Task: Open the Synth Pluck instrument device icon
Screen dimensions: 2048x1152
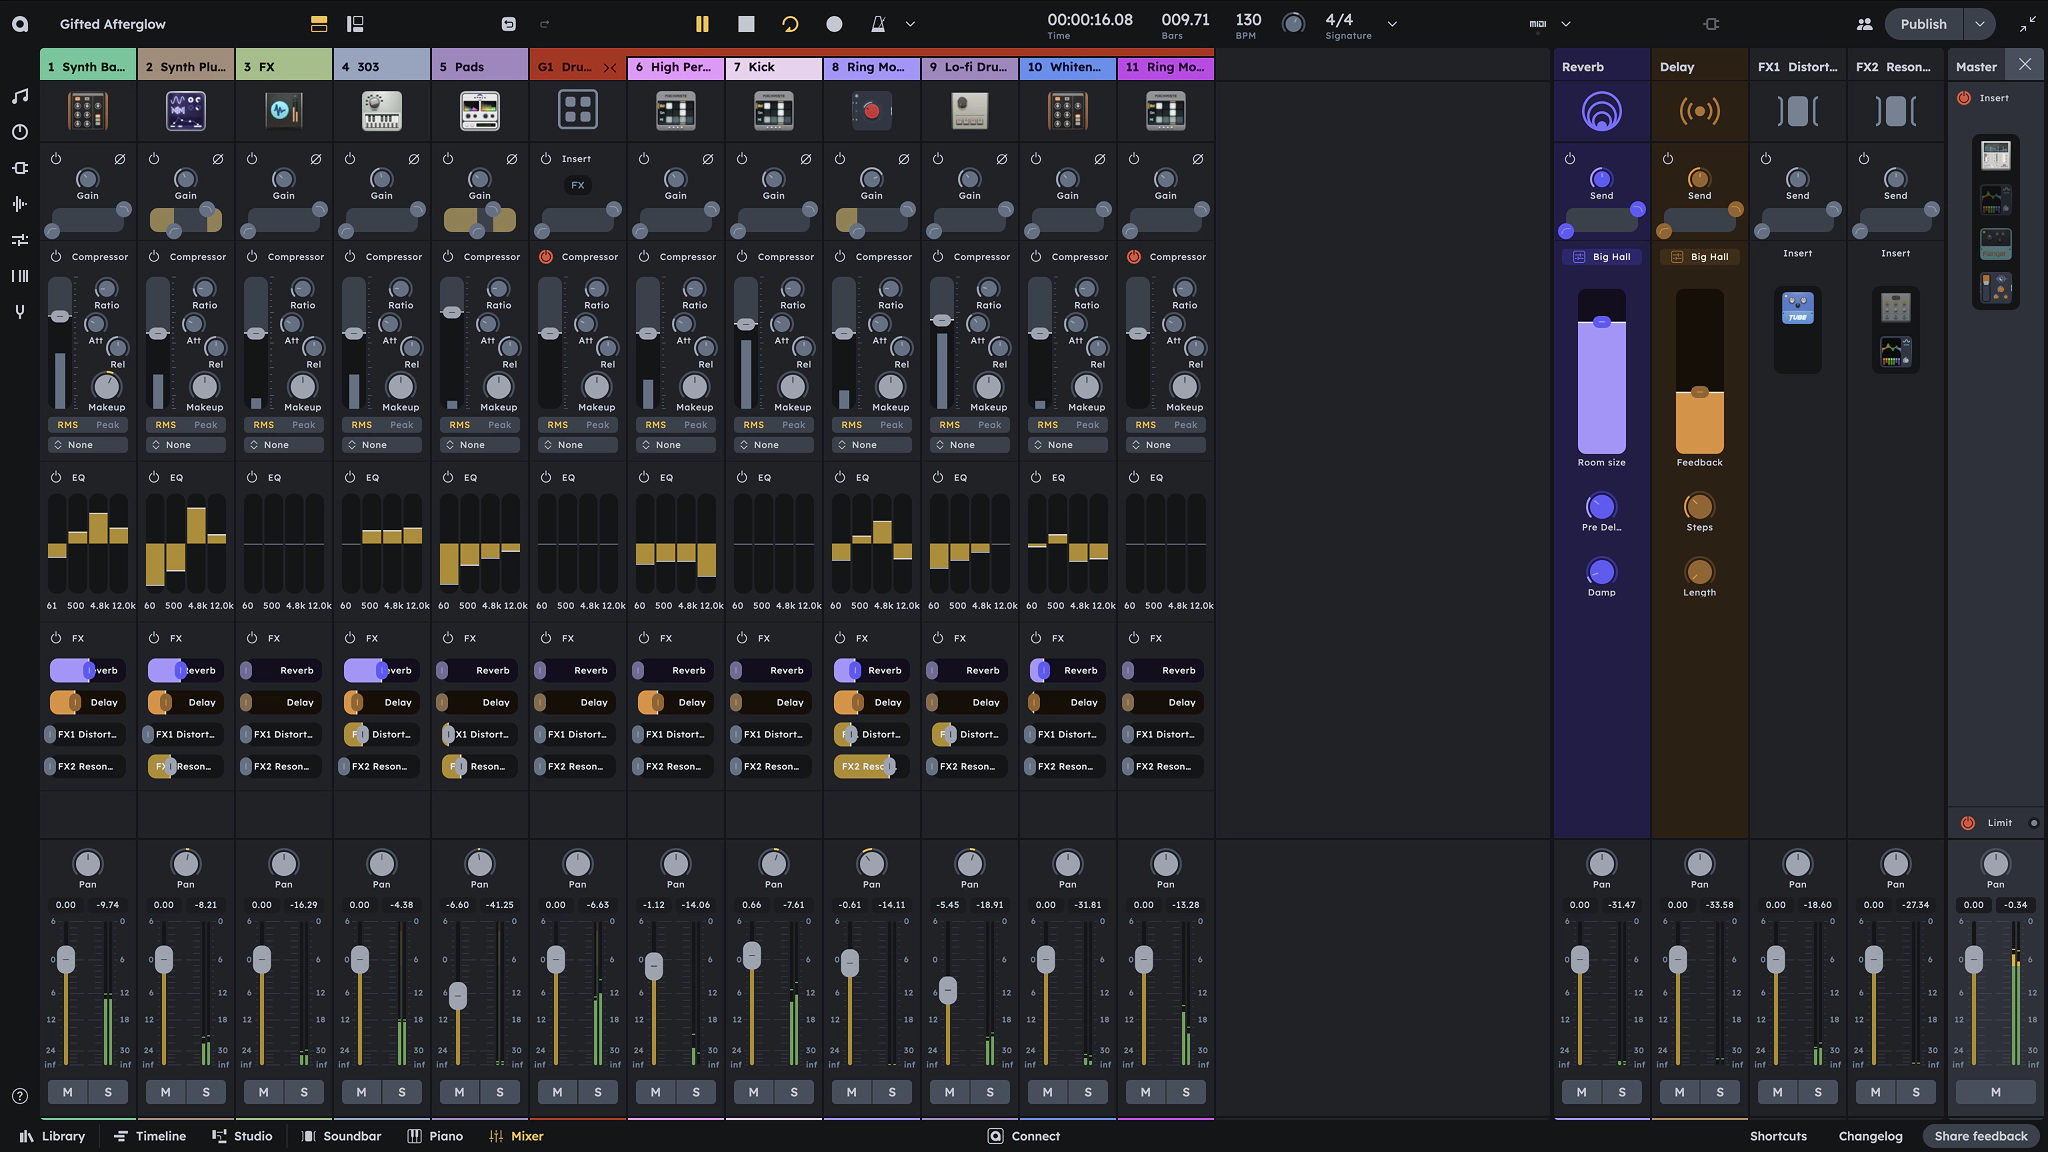Action: coord(186,111)
